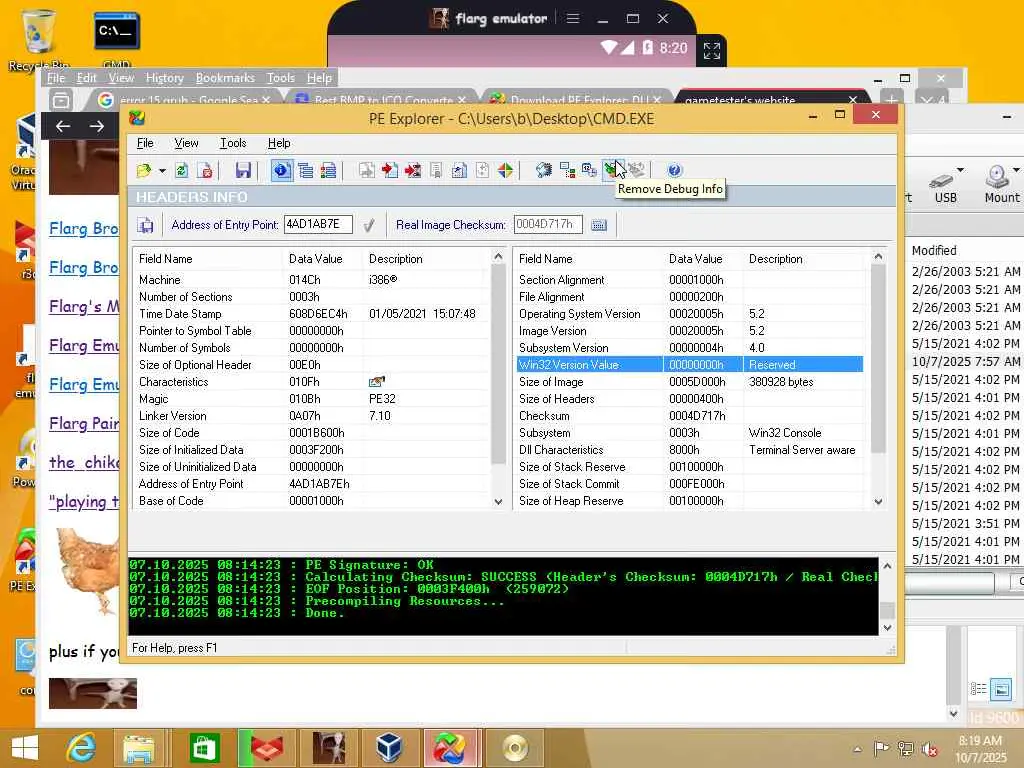Select the Headers Info blue 'i' icon
The image size is (1024, 768).
[281, 170]
